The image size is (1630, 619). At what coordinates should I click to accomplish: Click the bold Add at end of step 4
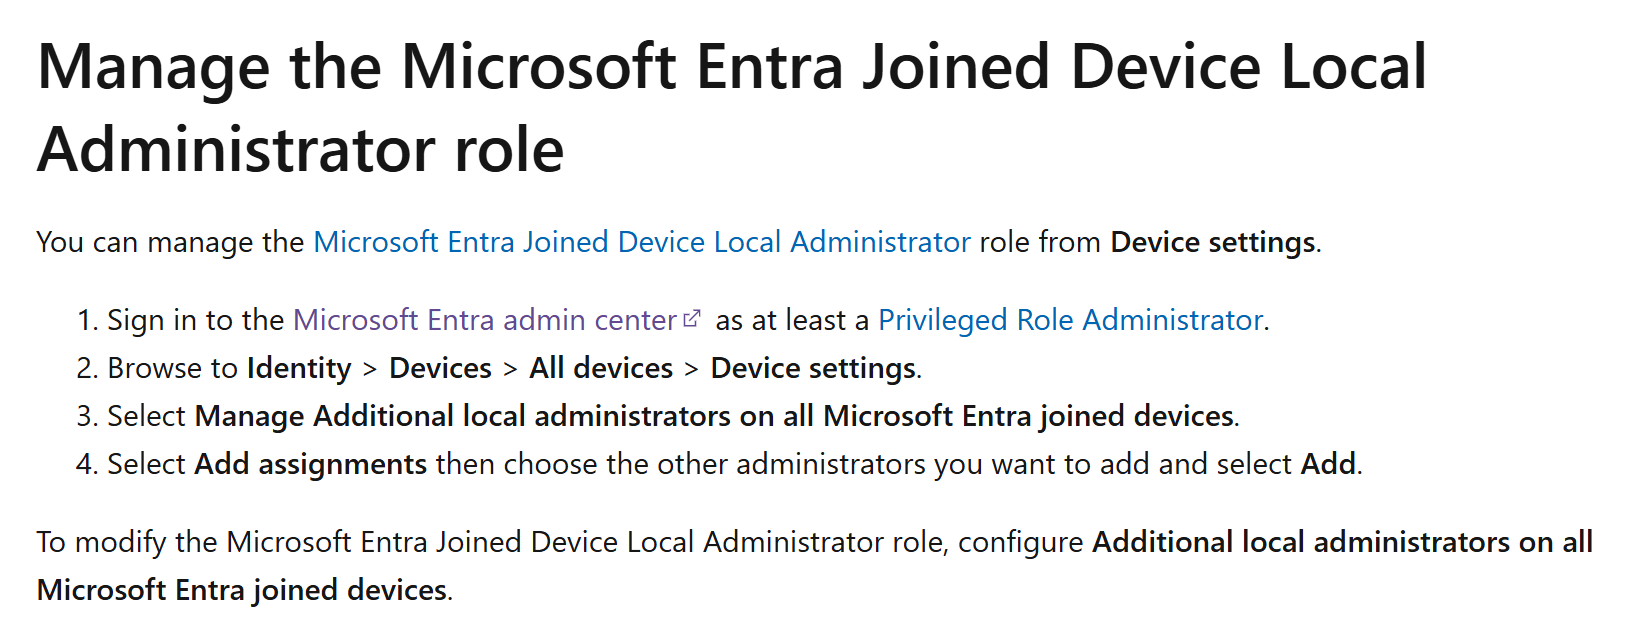[1328, 464]
